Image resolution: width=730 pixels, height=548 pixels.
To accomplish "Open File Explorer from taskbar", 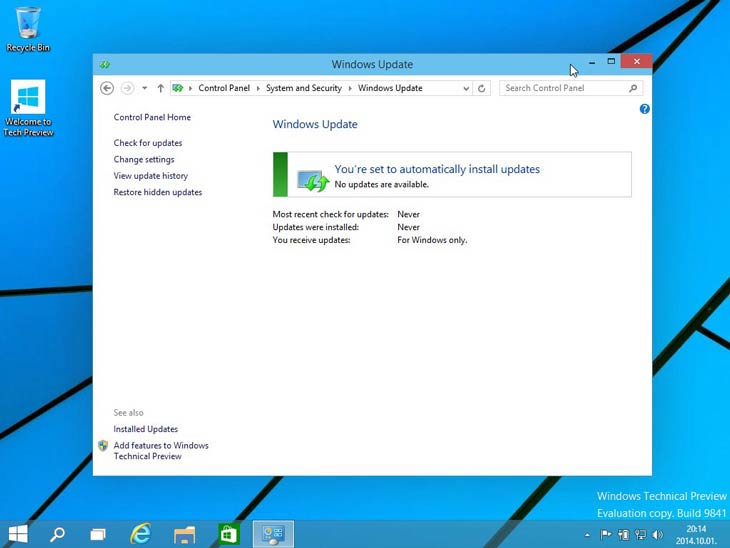I will pos(184,534).
